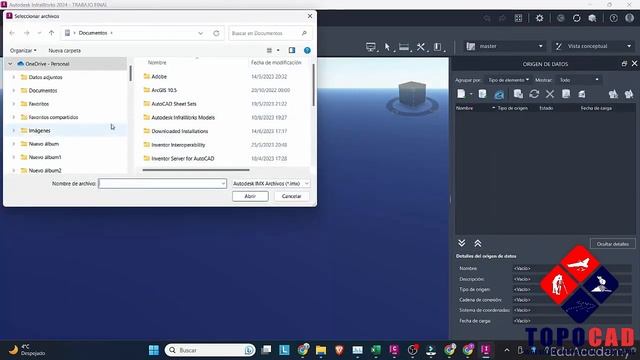The width and height of the screenshot is (640, 360).
Task: Sort by Fecha de modificación column
Action: coord(276,62)
